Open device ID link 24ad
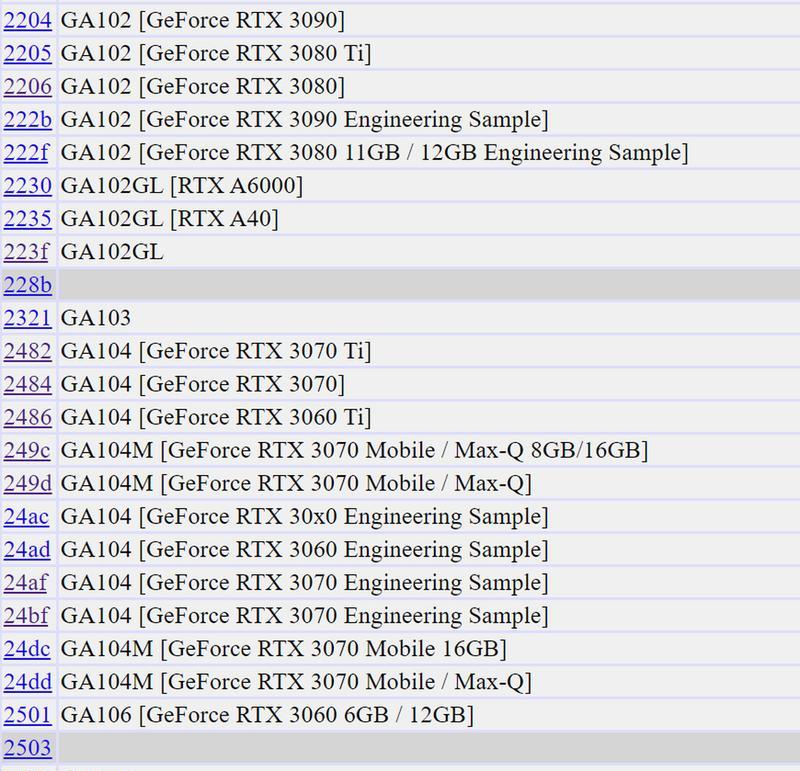Screen dimensions: 800x771 pyautogui.click(x=27, y=550)
